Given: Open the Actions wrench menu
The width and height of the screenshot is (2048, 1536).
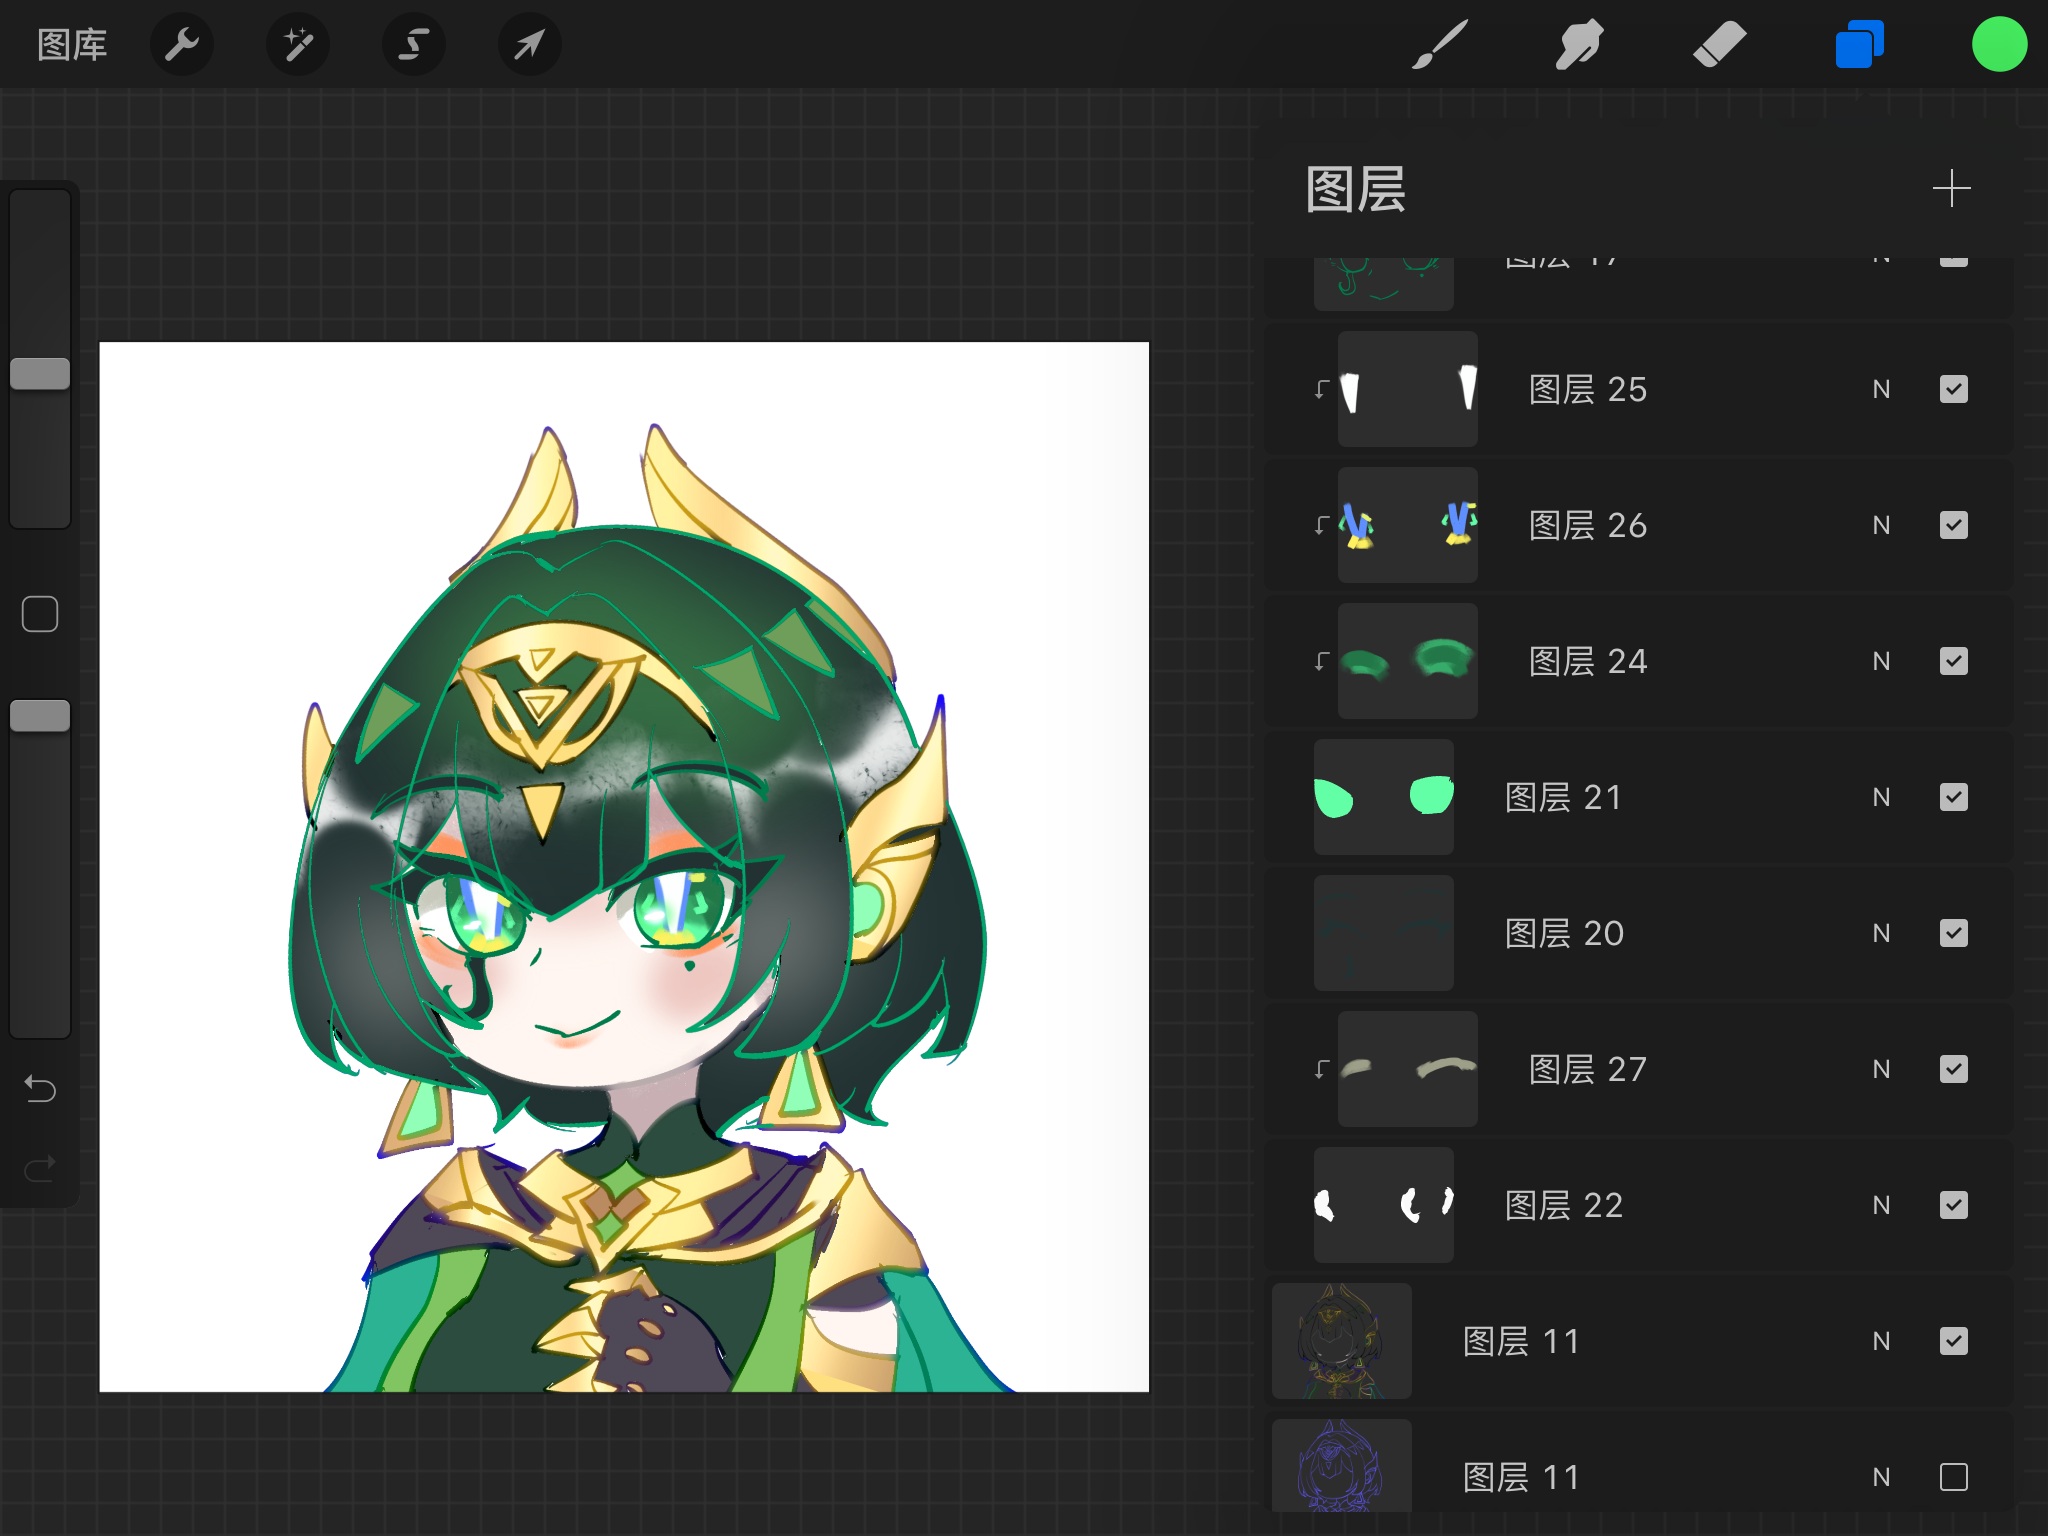Looking at the screenshot, I should pyautogui.click(x=182, y=45).
